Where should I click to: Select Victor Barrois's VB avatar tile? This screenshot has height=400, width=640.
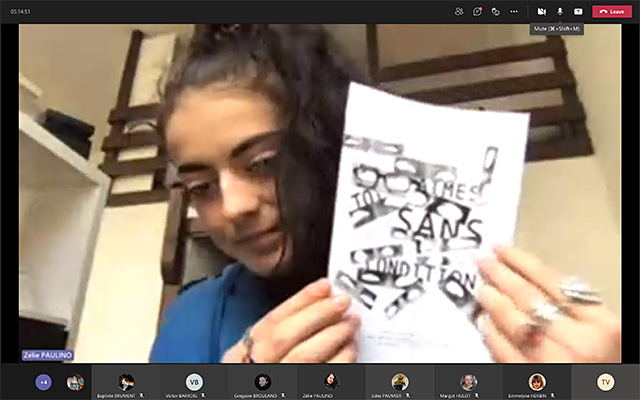194,382
